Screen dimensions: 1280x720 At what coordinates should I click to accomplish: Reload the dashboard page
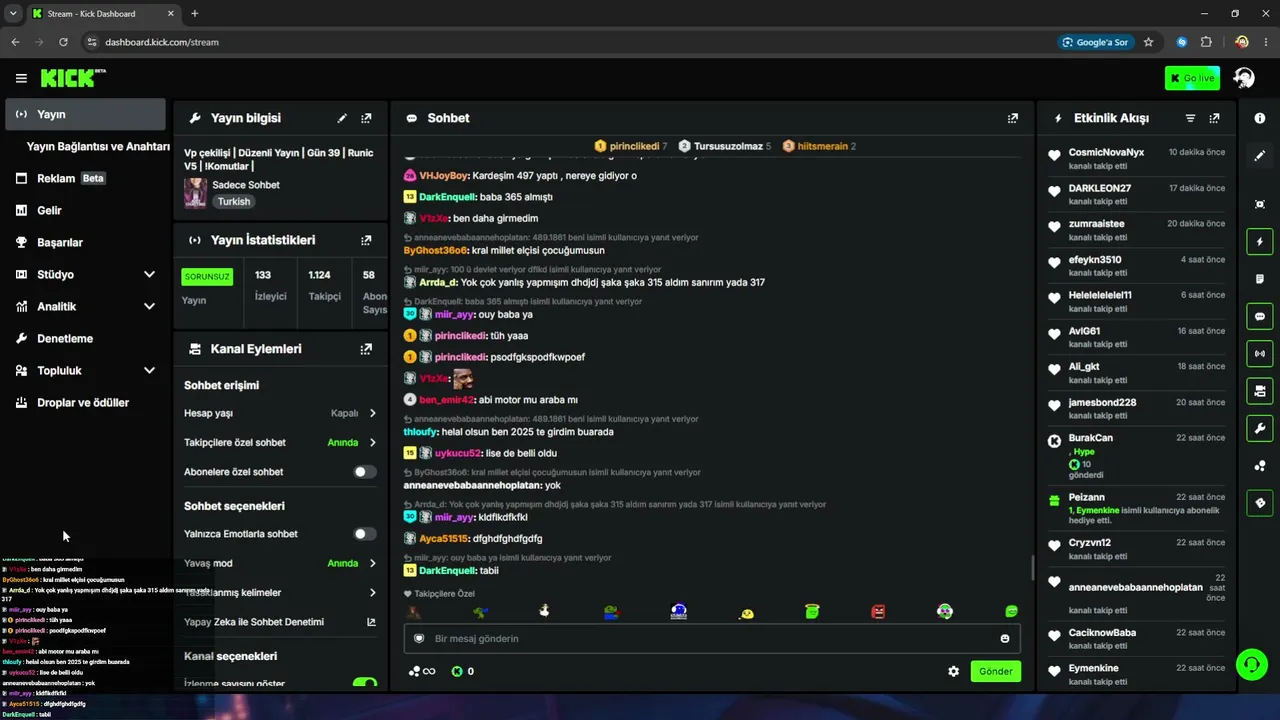[63, 42]
